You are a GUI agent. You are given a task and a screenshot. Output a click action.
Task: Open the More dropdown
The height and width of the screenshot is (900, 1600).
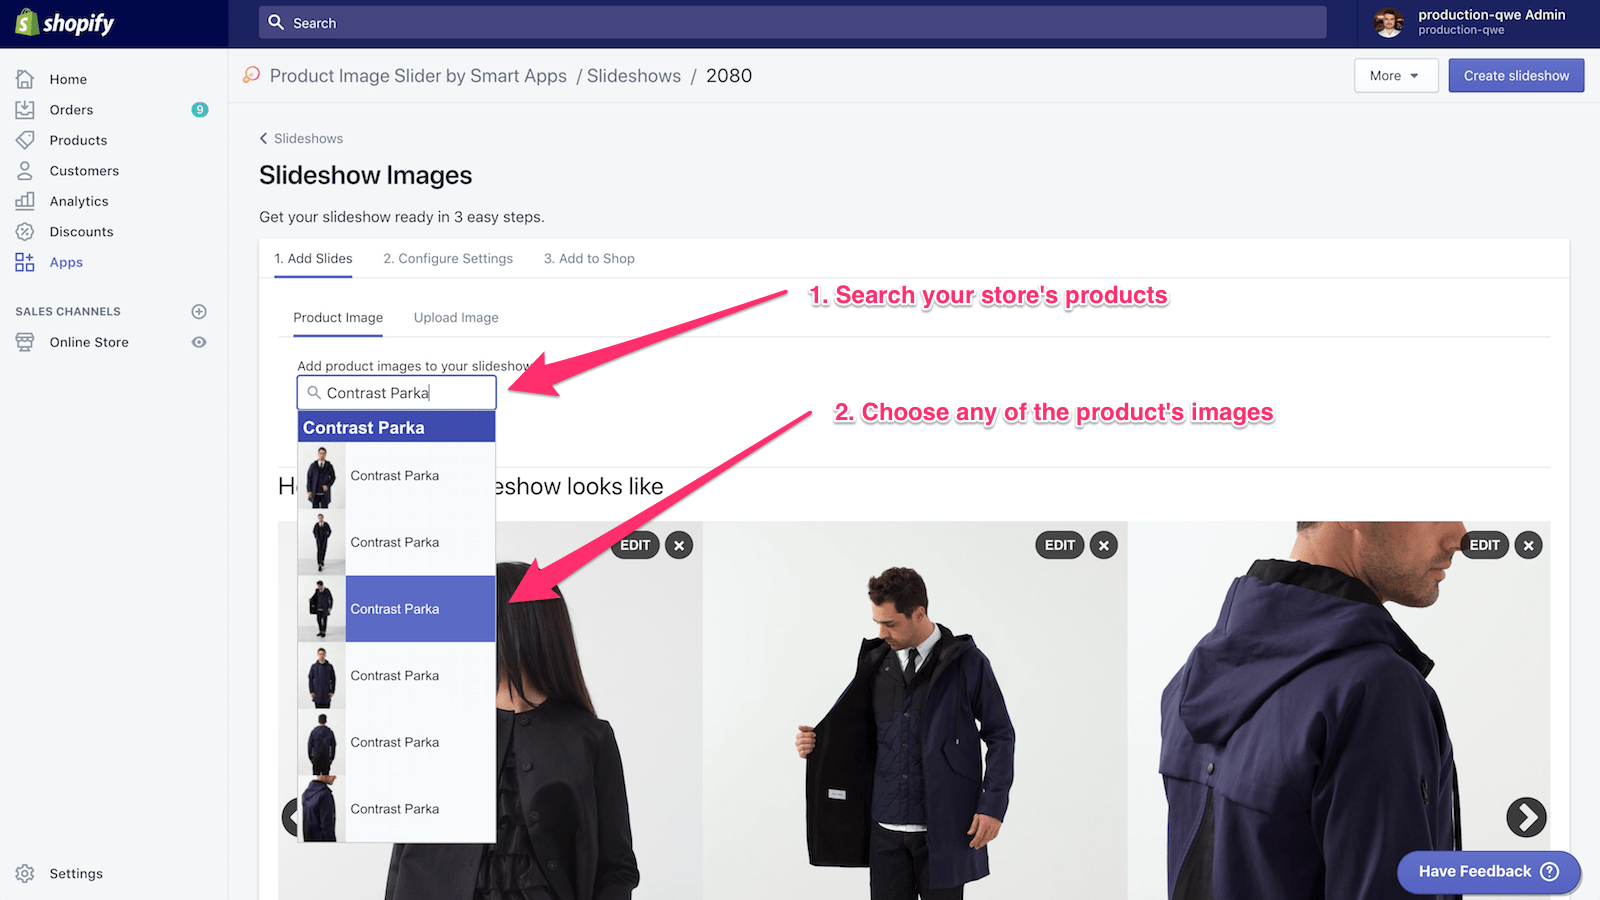[1395, 75]
